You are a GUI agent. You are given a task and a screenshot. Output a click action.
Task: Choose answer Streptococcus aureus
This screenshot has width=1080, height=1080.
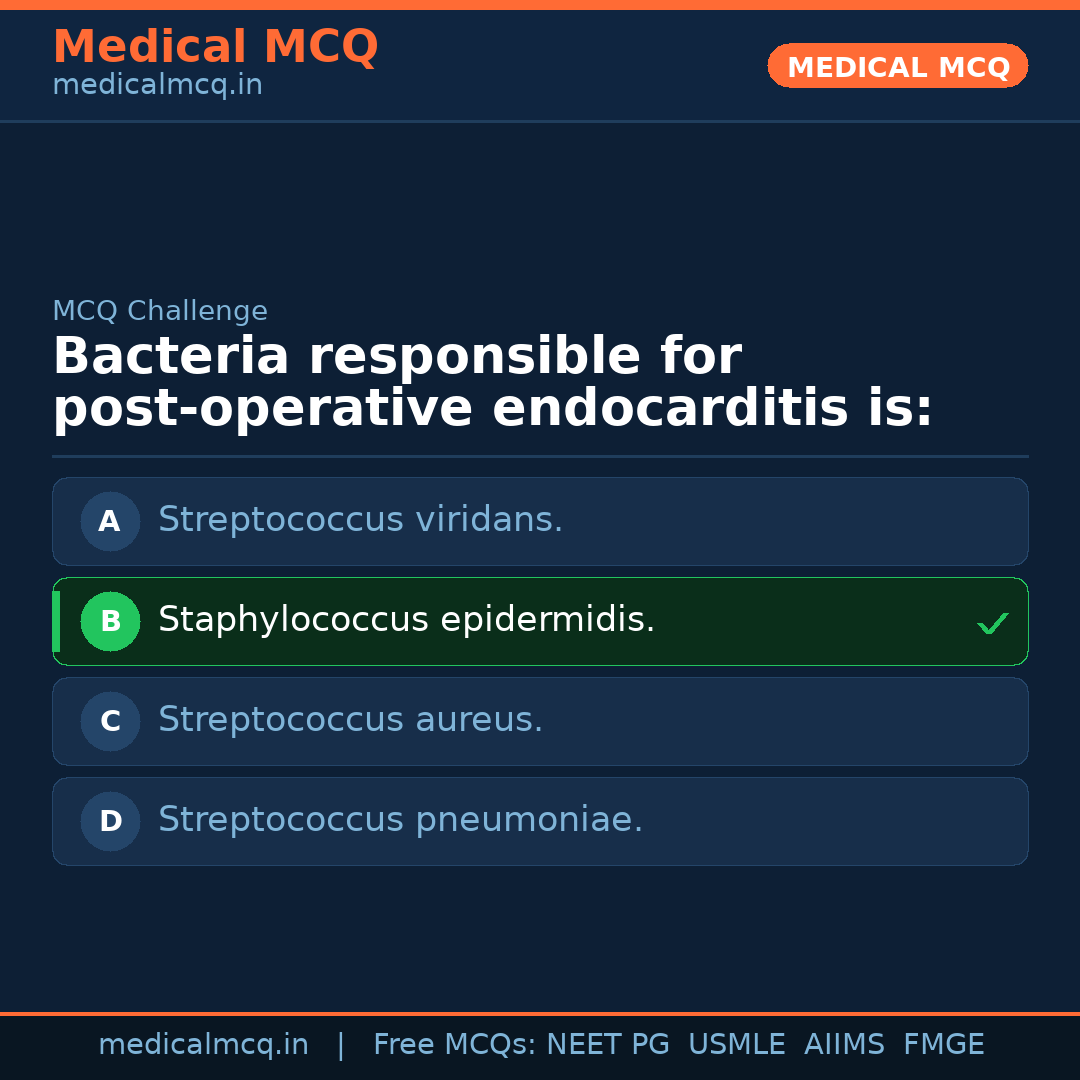(350, 720)
